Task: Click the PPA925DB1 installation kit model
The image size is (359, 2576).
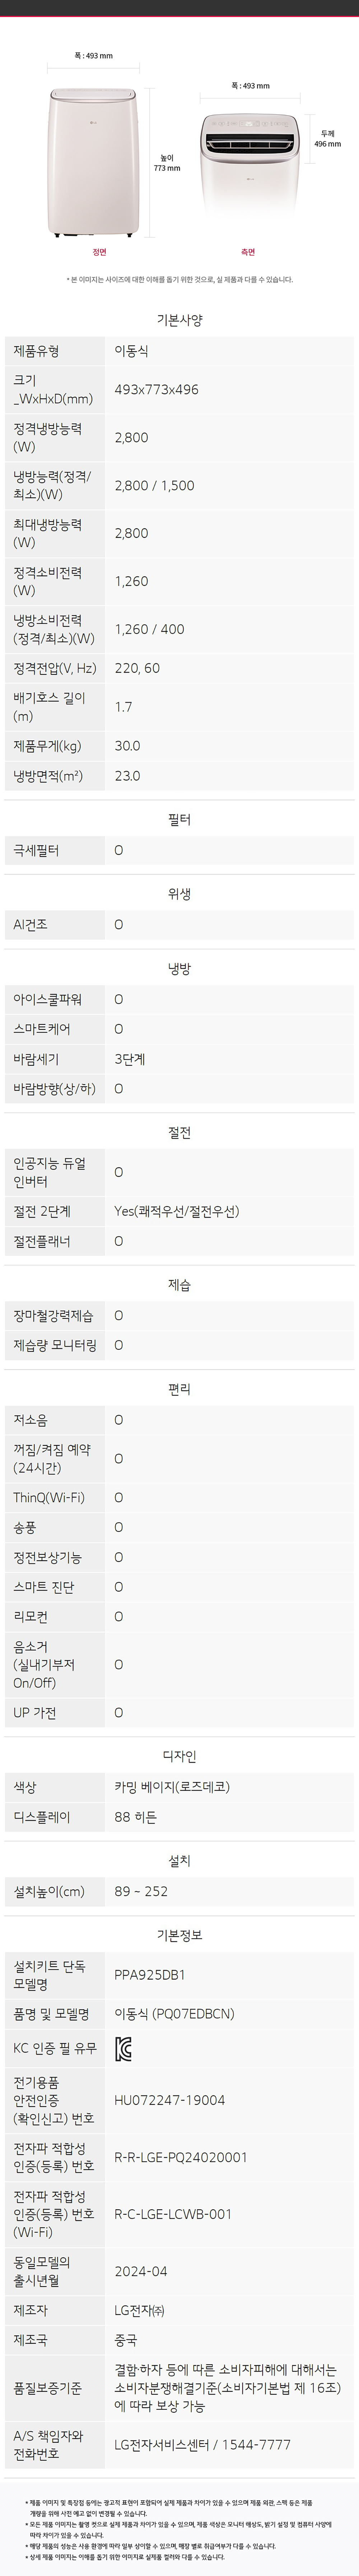Action: click(x=150, y=1974)
